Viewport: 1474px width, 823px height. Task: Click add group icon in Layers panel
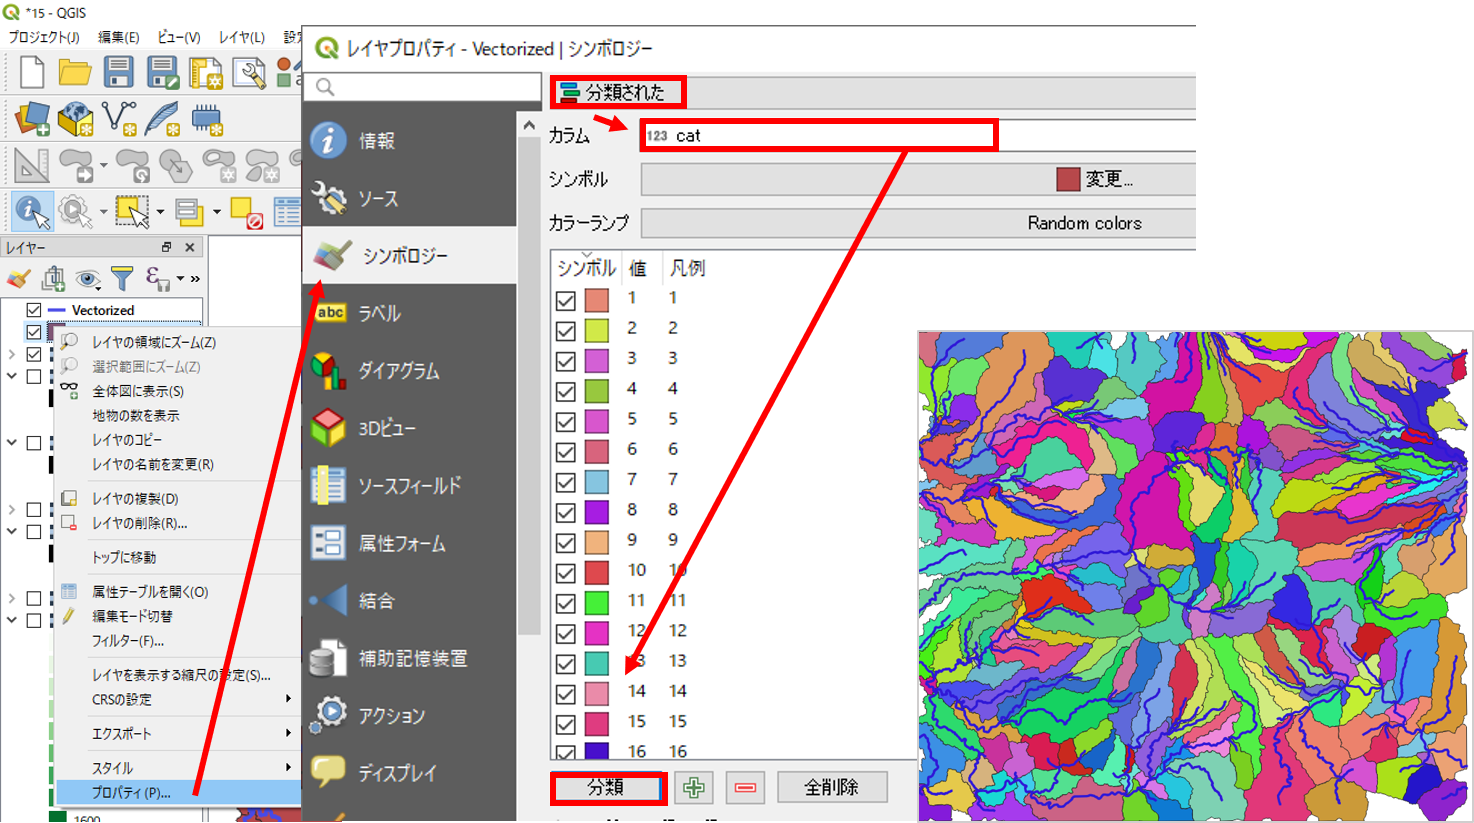[x=53, y=278]
